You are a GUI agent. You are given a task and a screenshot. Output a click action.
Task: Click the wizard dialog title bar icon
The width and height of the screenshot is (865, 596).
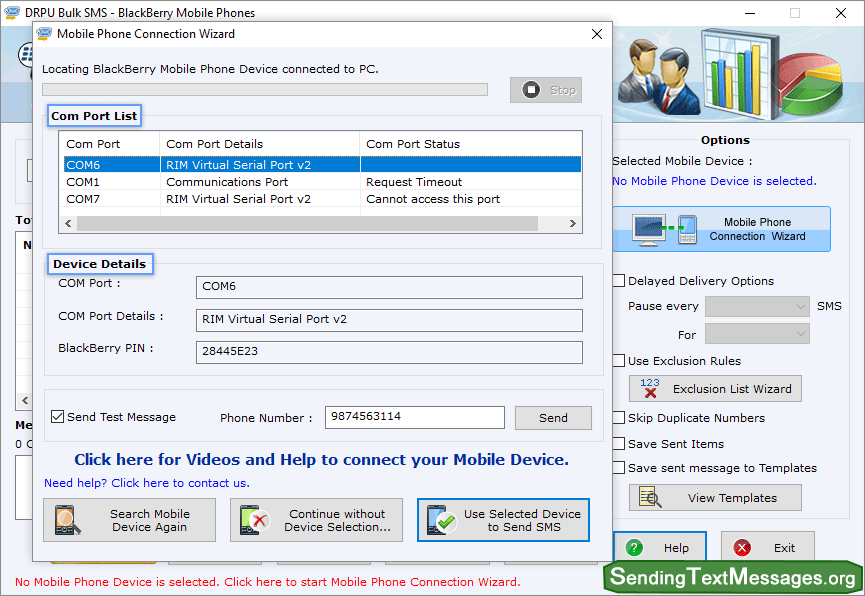point(44,34)
